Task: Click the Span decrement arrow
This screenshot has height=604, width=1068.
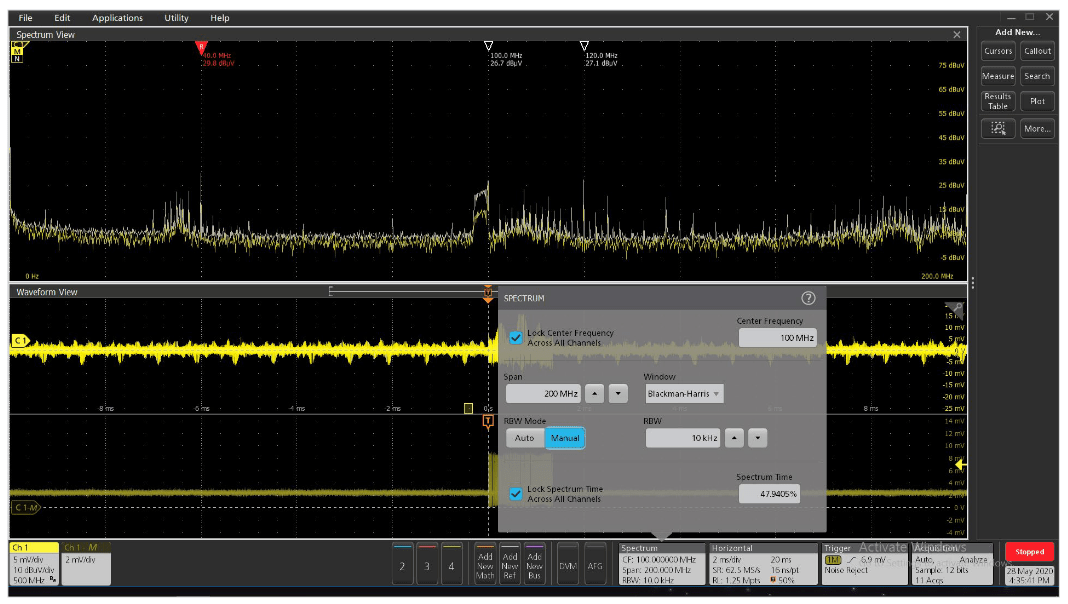Action: tap(620, 393)
